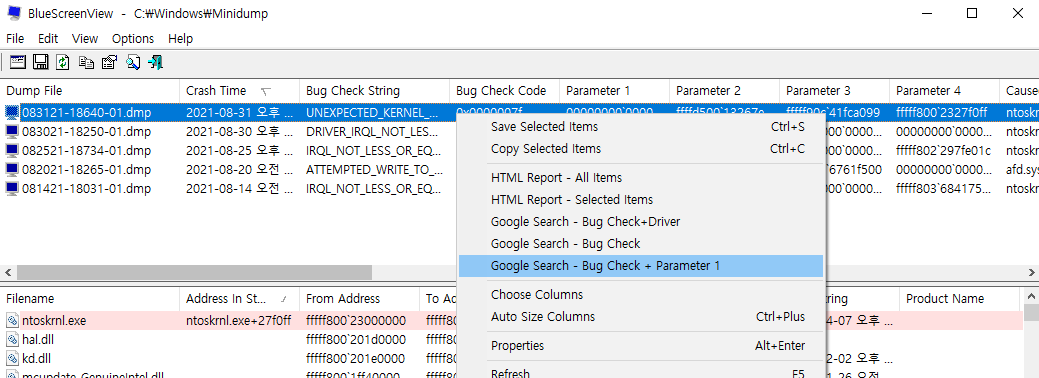
Task: Click the Save floppy disk toolbar icon
Action: [x=40, y=62]
